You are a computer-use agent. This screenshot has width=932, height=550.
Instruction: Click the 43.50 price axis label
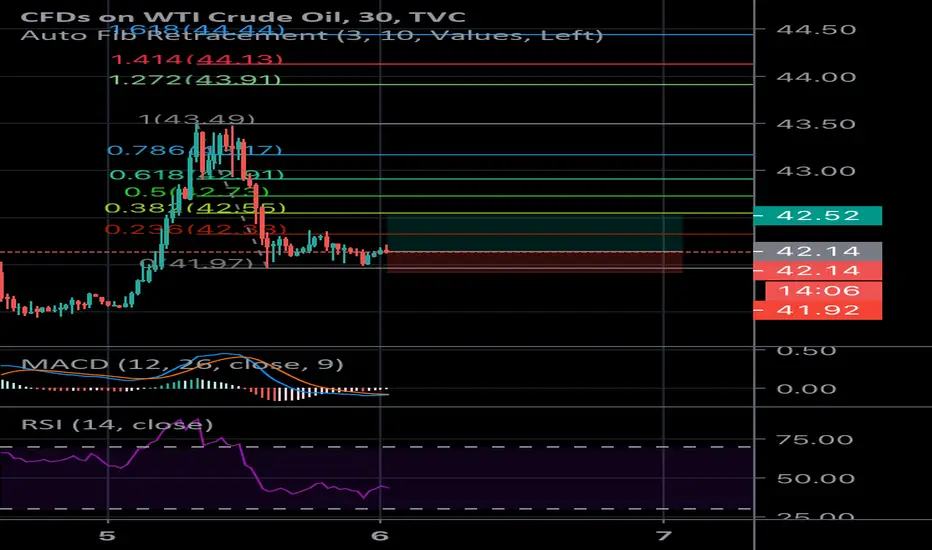click(816, 124)
